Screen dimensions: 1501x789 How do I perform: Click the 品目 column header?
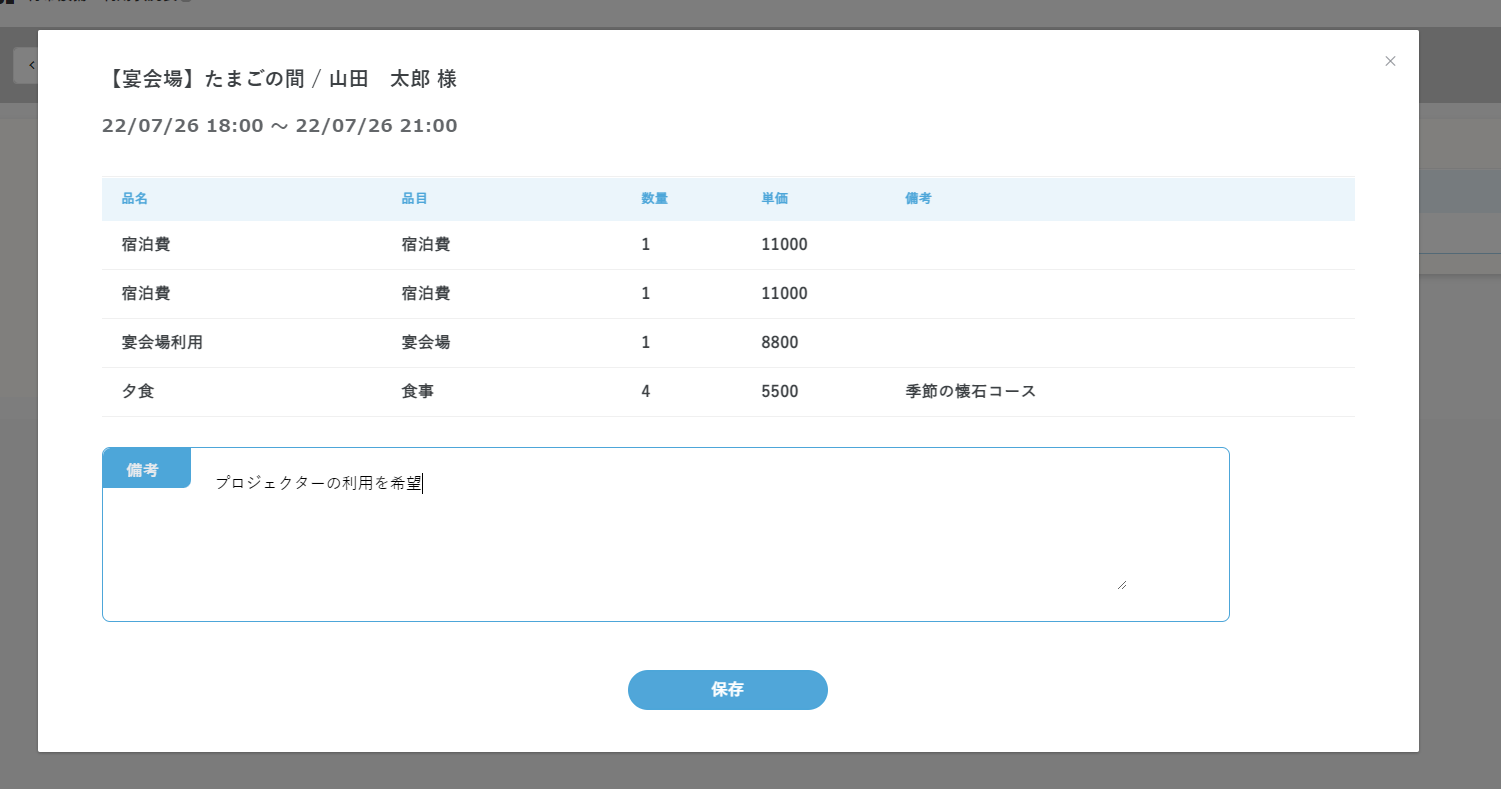(x=414, y=199)
